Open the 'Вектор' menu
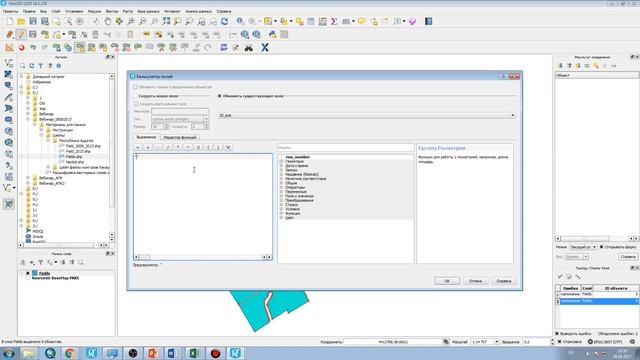This screenshot has height=360, width=640. 112,11
